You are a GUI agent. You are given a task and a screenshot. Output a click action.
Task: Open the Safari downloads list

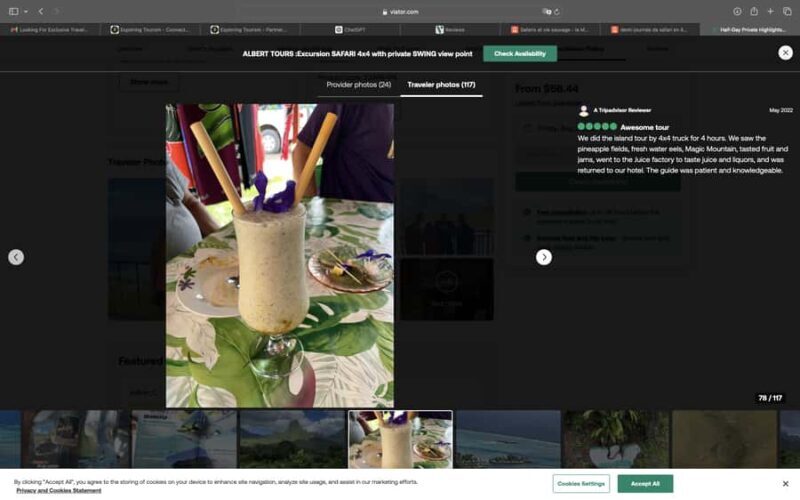pyautogui.click(x=737, y=11)
